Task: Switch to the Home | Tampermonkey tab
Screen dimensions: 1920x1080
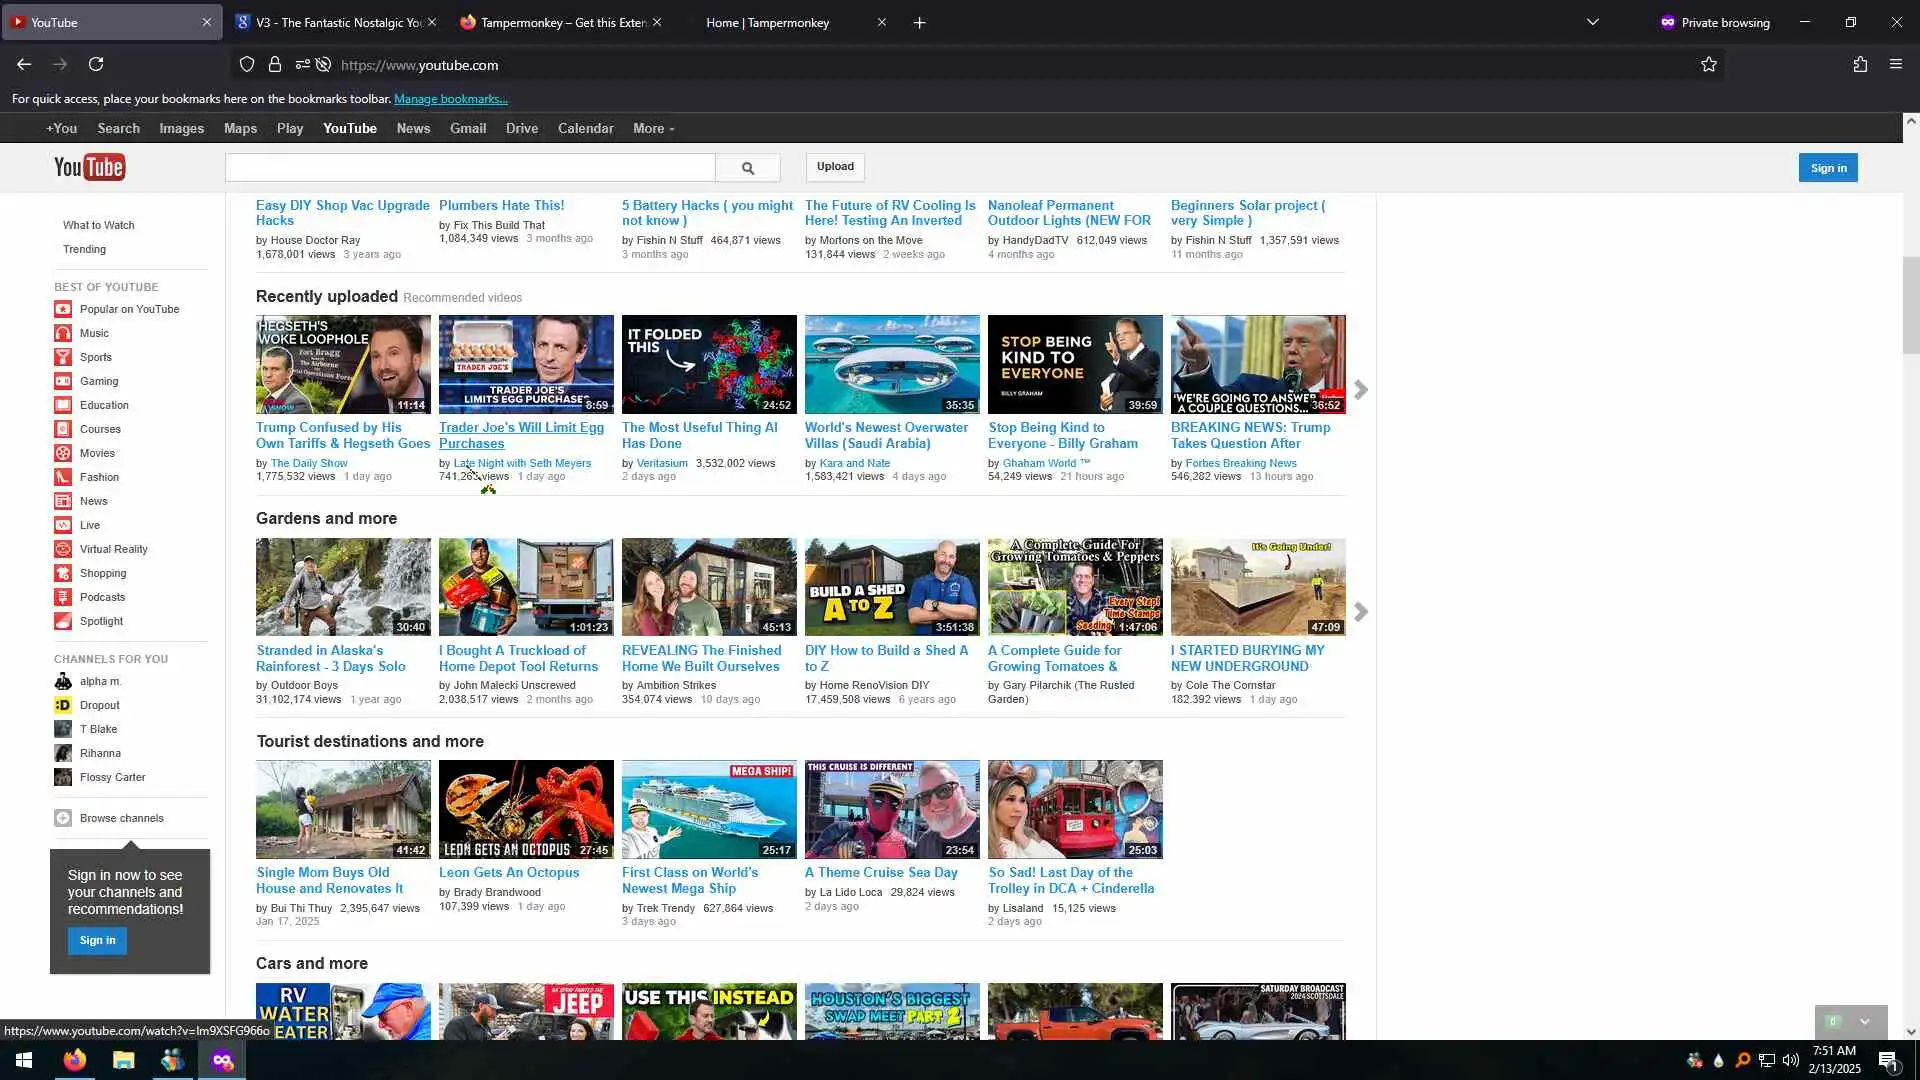Action: [767, 22]
